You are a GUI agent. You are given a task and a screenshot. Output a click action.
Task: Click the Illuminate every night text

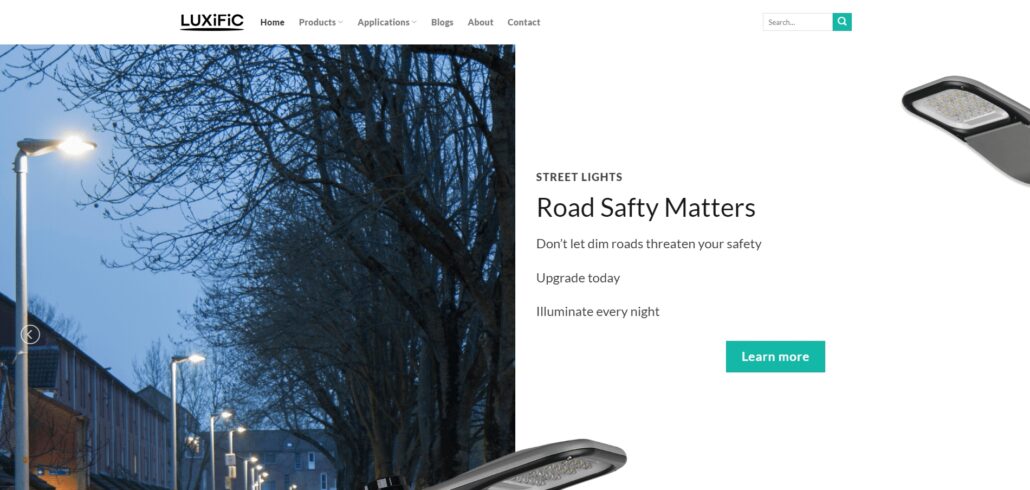(598, 311)
